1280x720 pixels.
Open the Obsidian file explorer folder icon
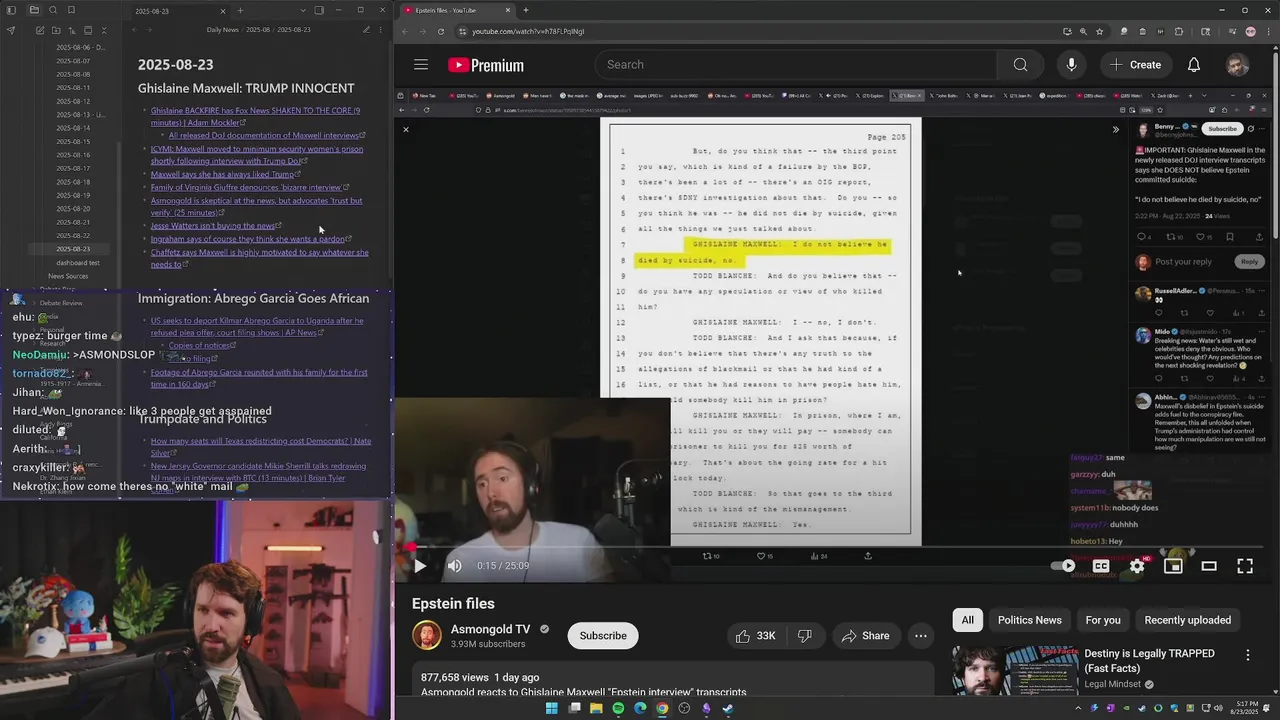[33, 10]
